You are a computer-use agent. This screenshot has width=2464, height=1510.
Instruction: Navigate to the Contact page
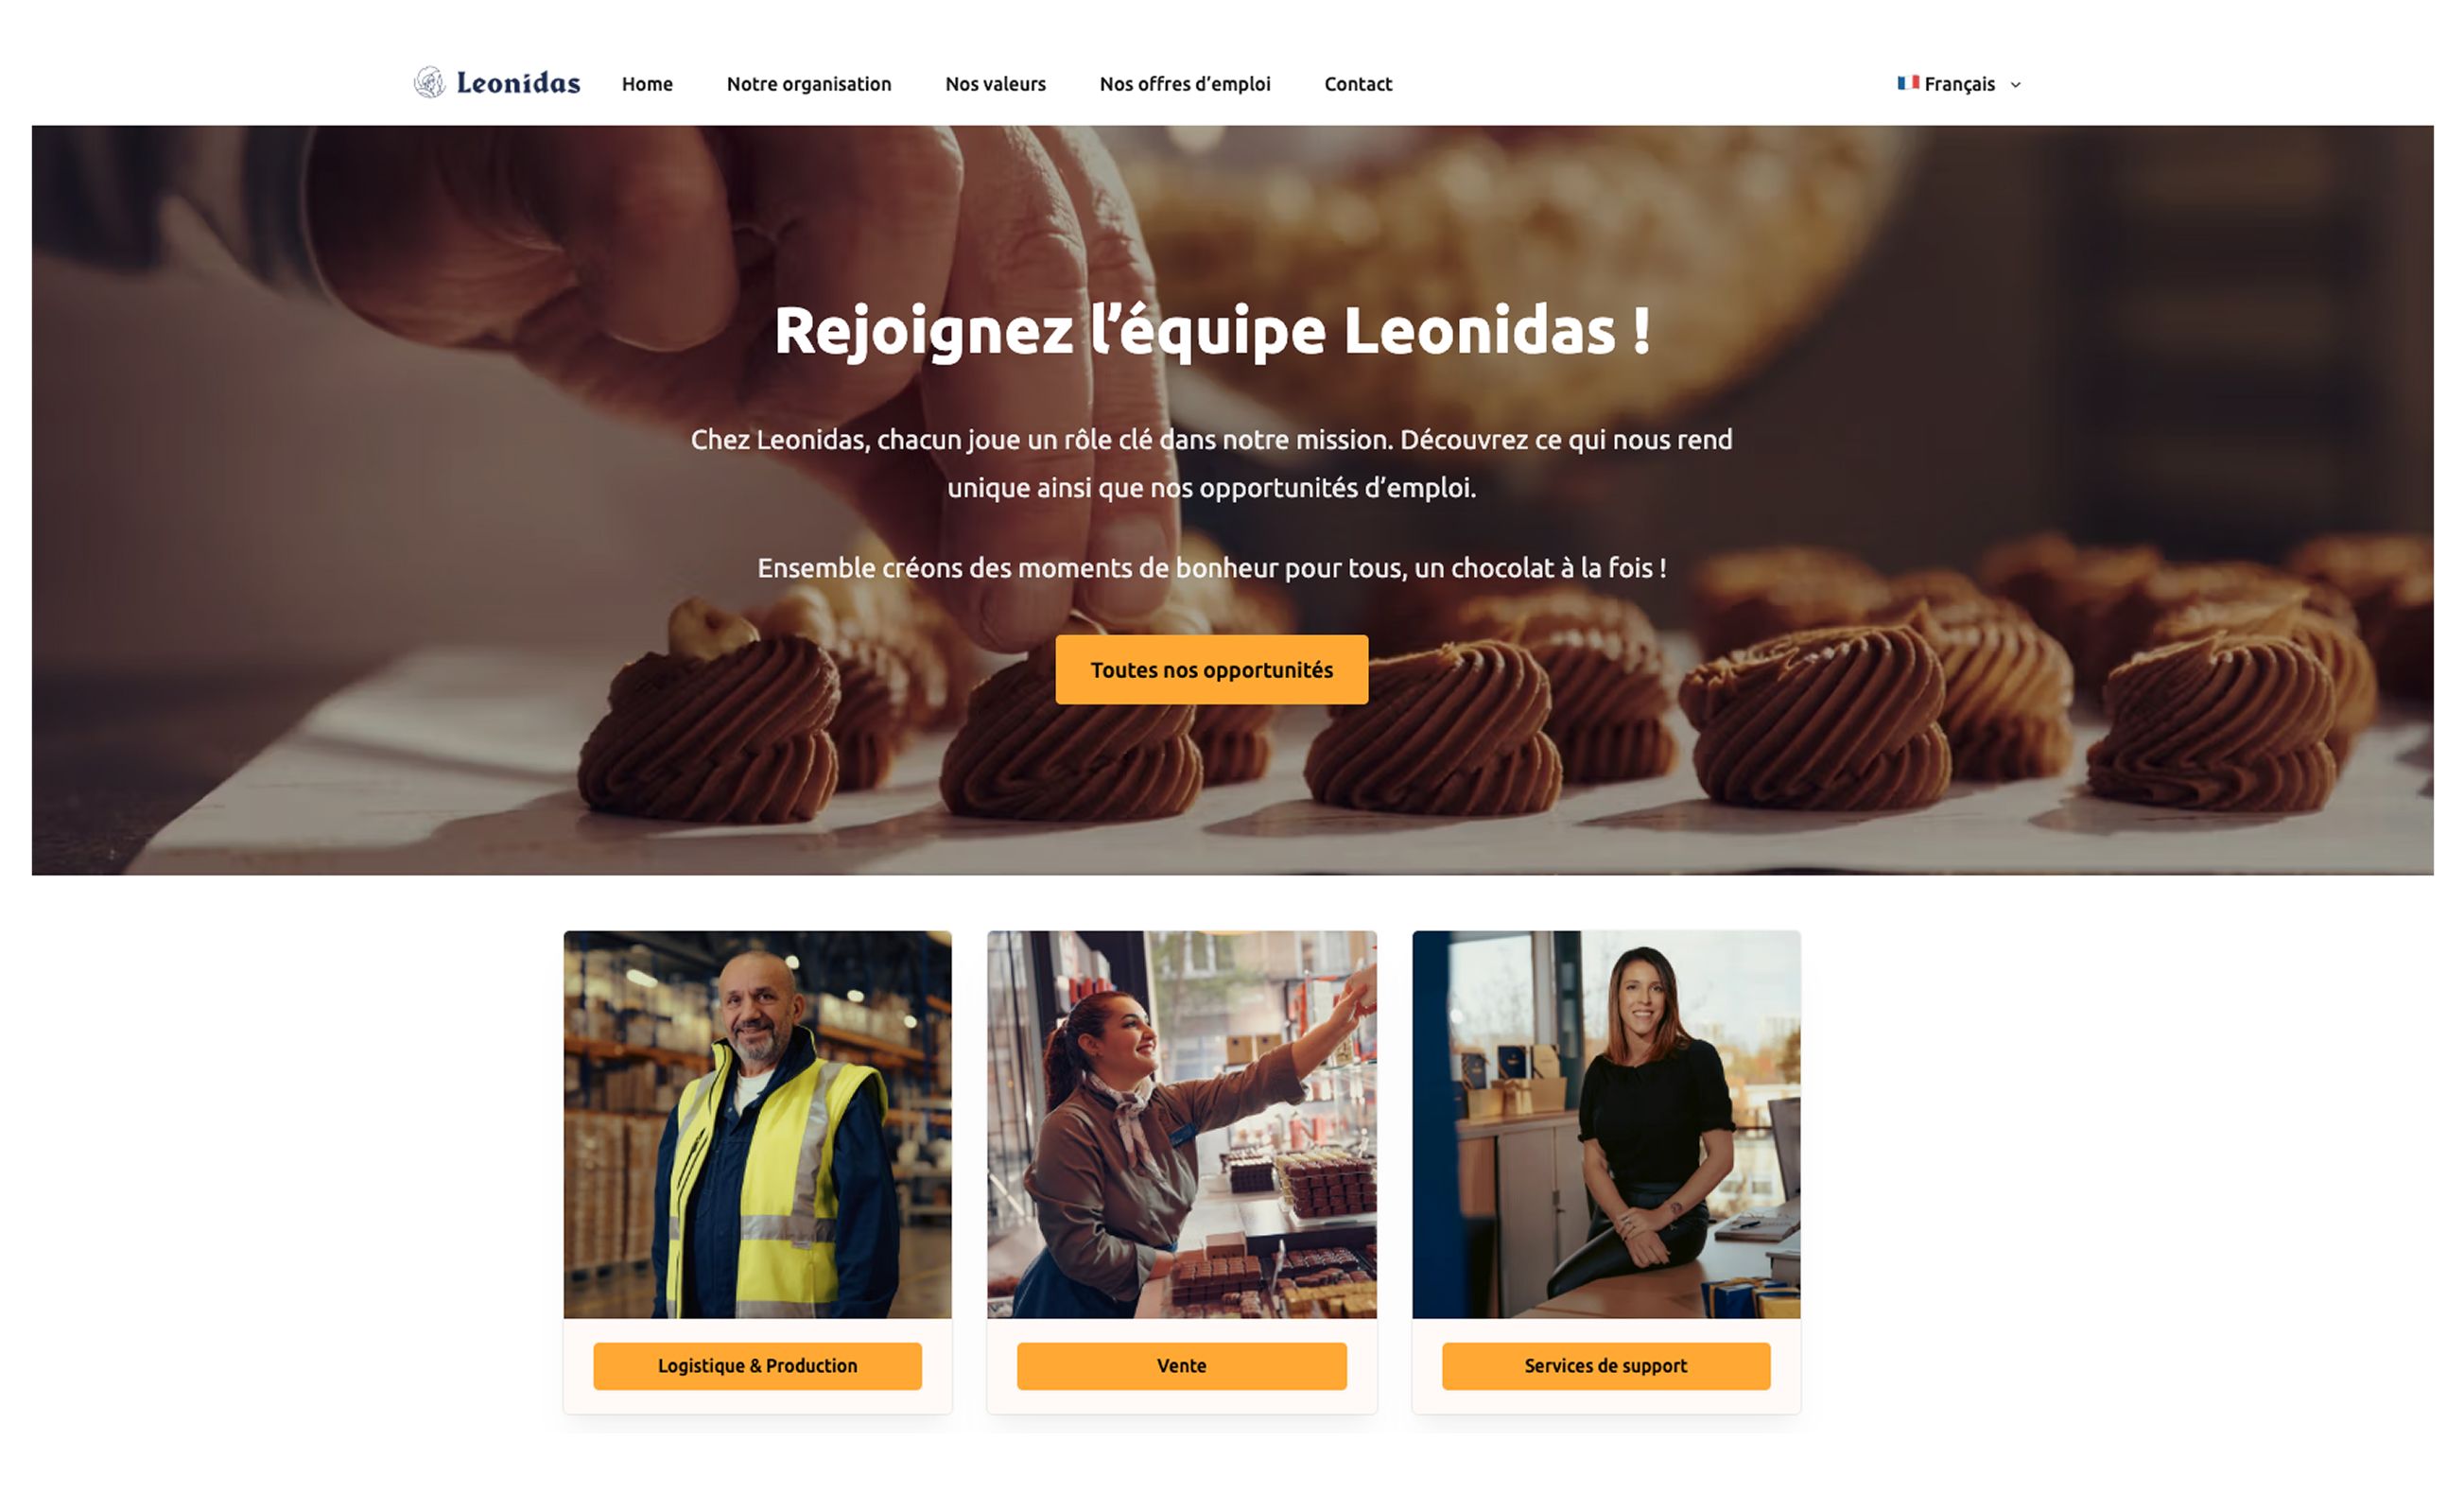coord(1357,84)
